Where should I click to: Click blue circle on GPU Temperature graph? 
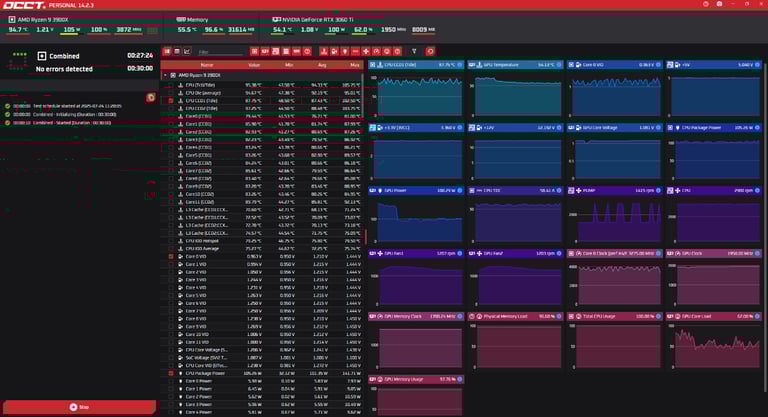coord(559,65)
